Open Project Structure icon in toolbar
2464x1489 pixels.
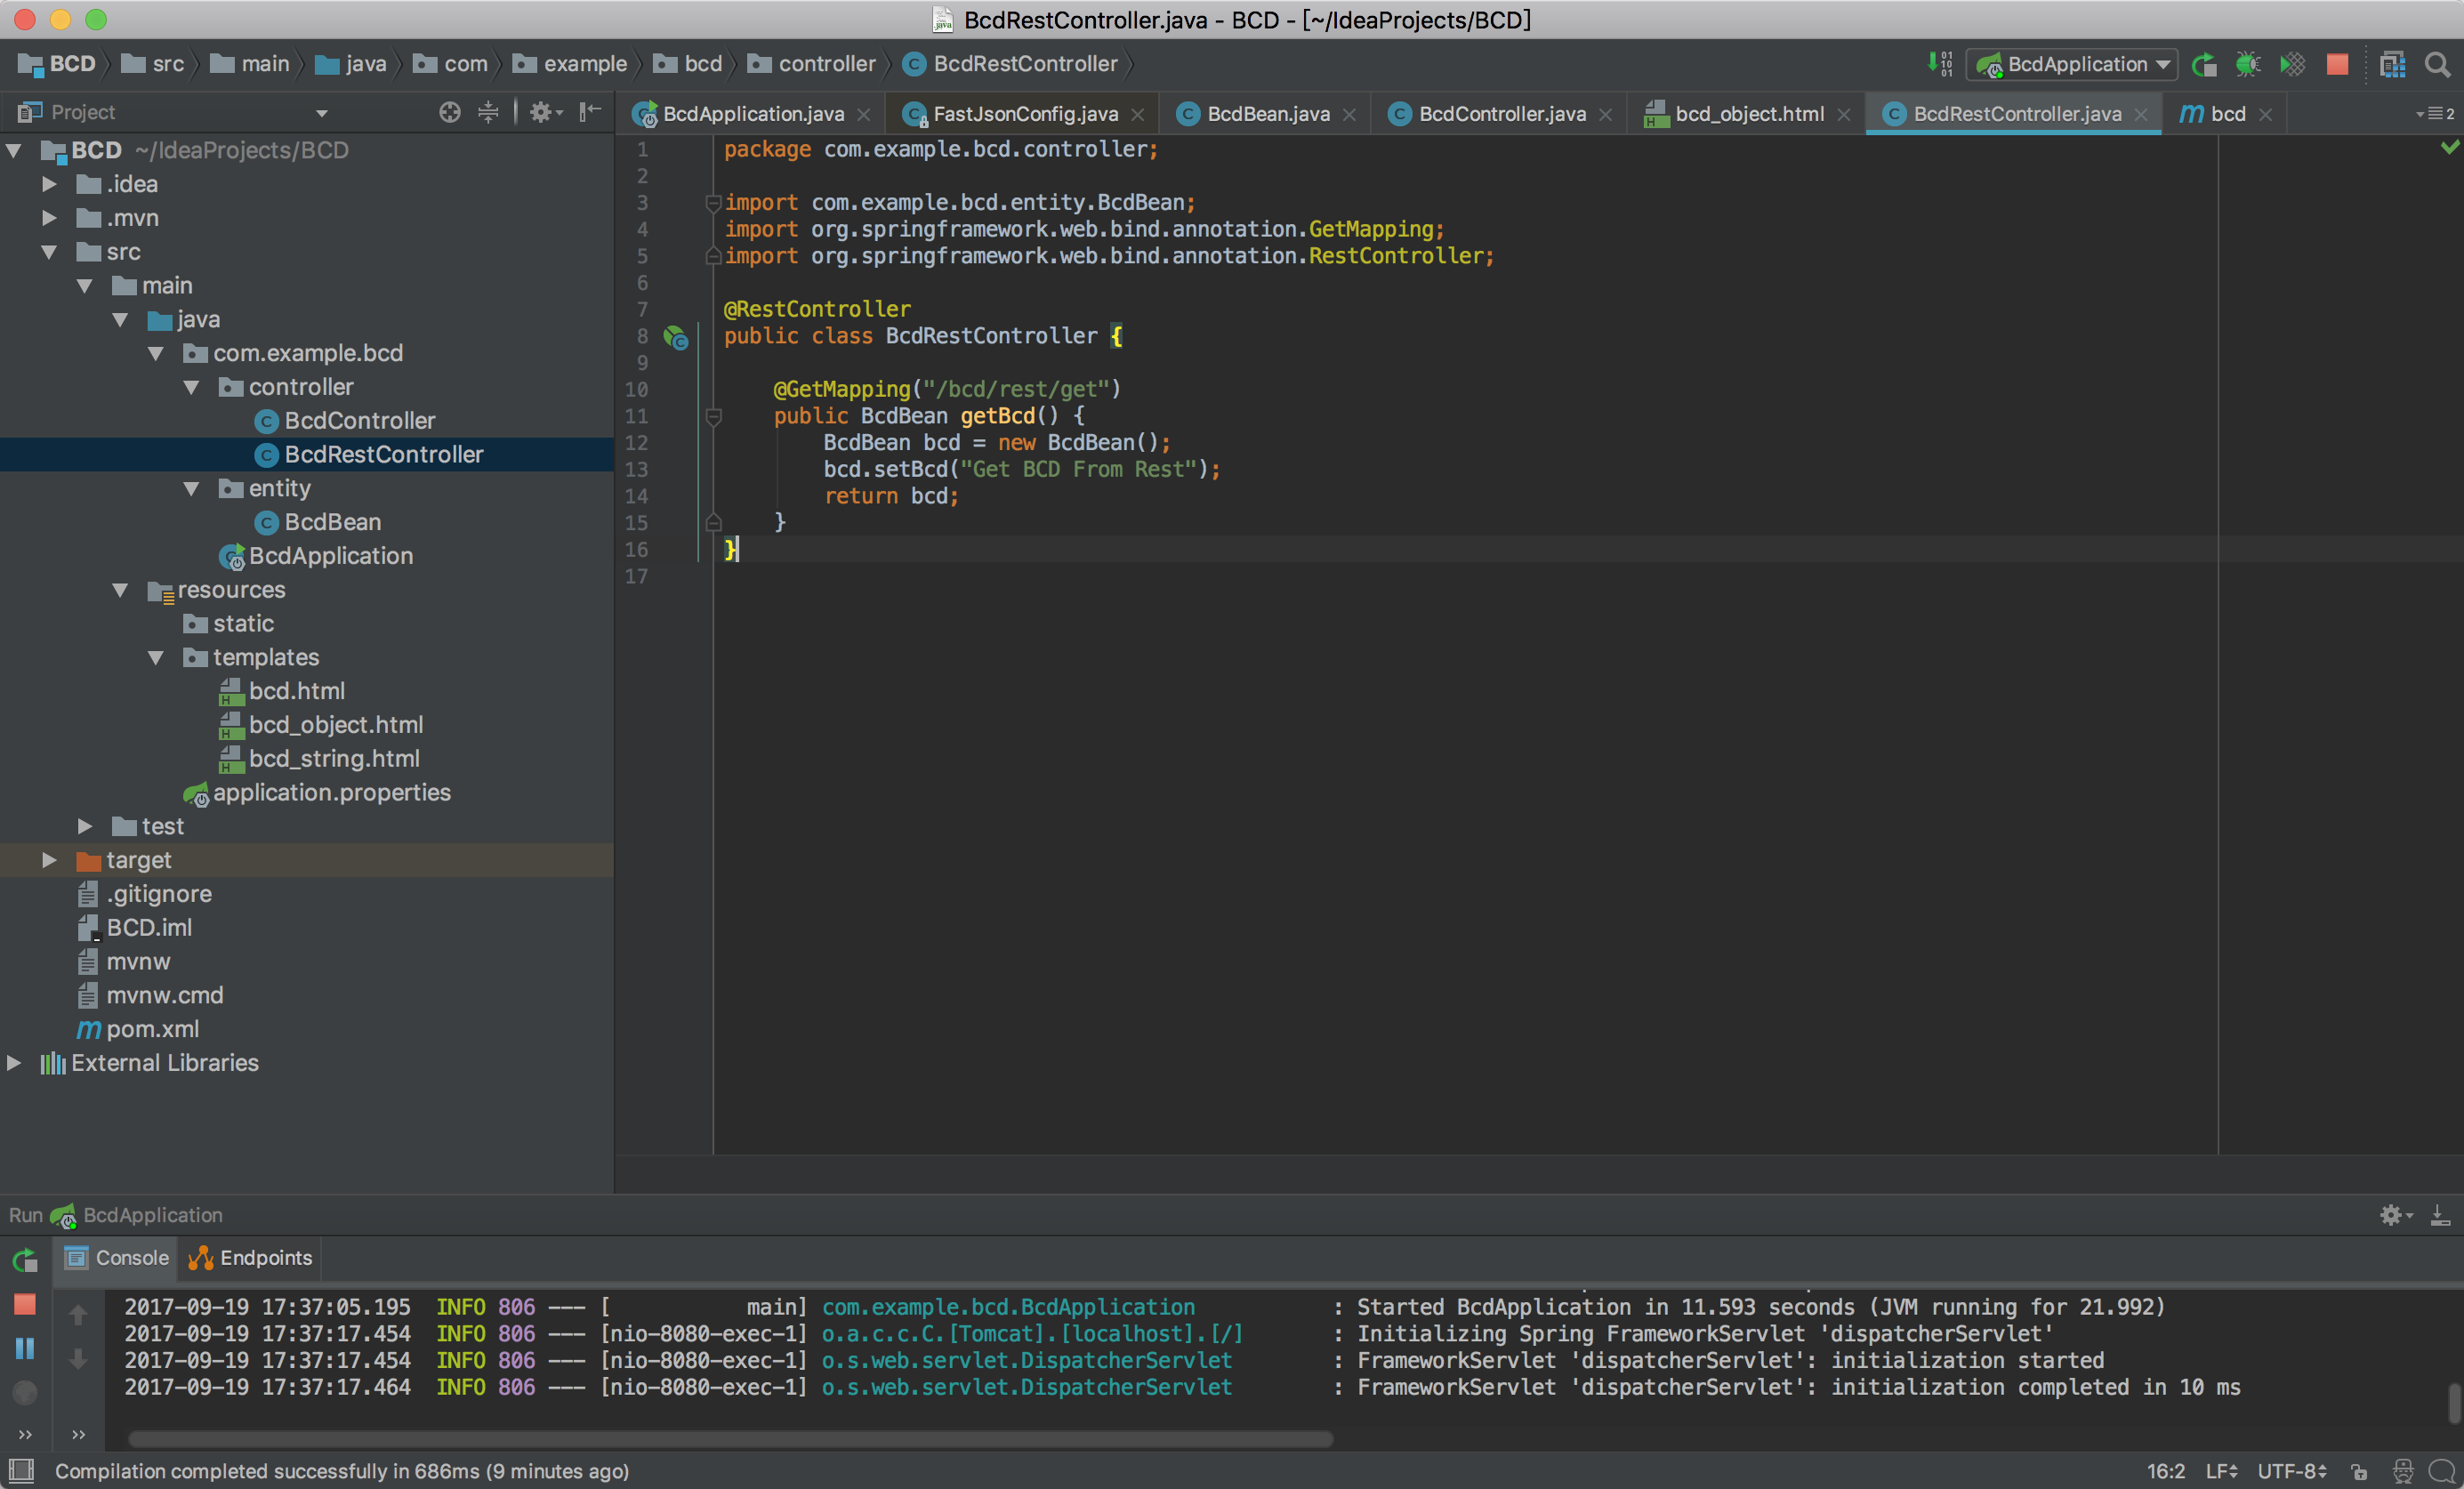(x=2392, y=64)
